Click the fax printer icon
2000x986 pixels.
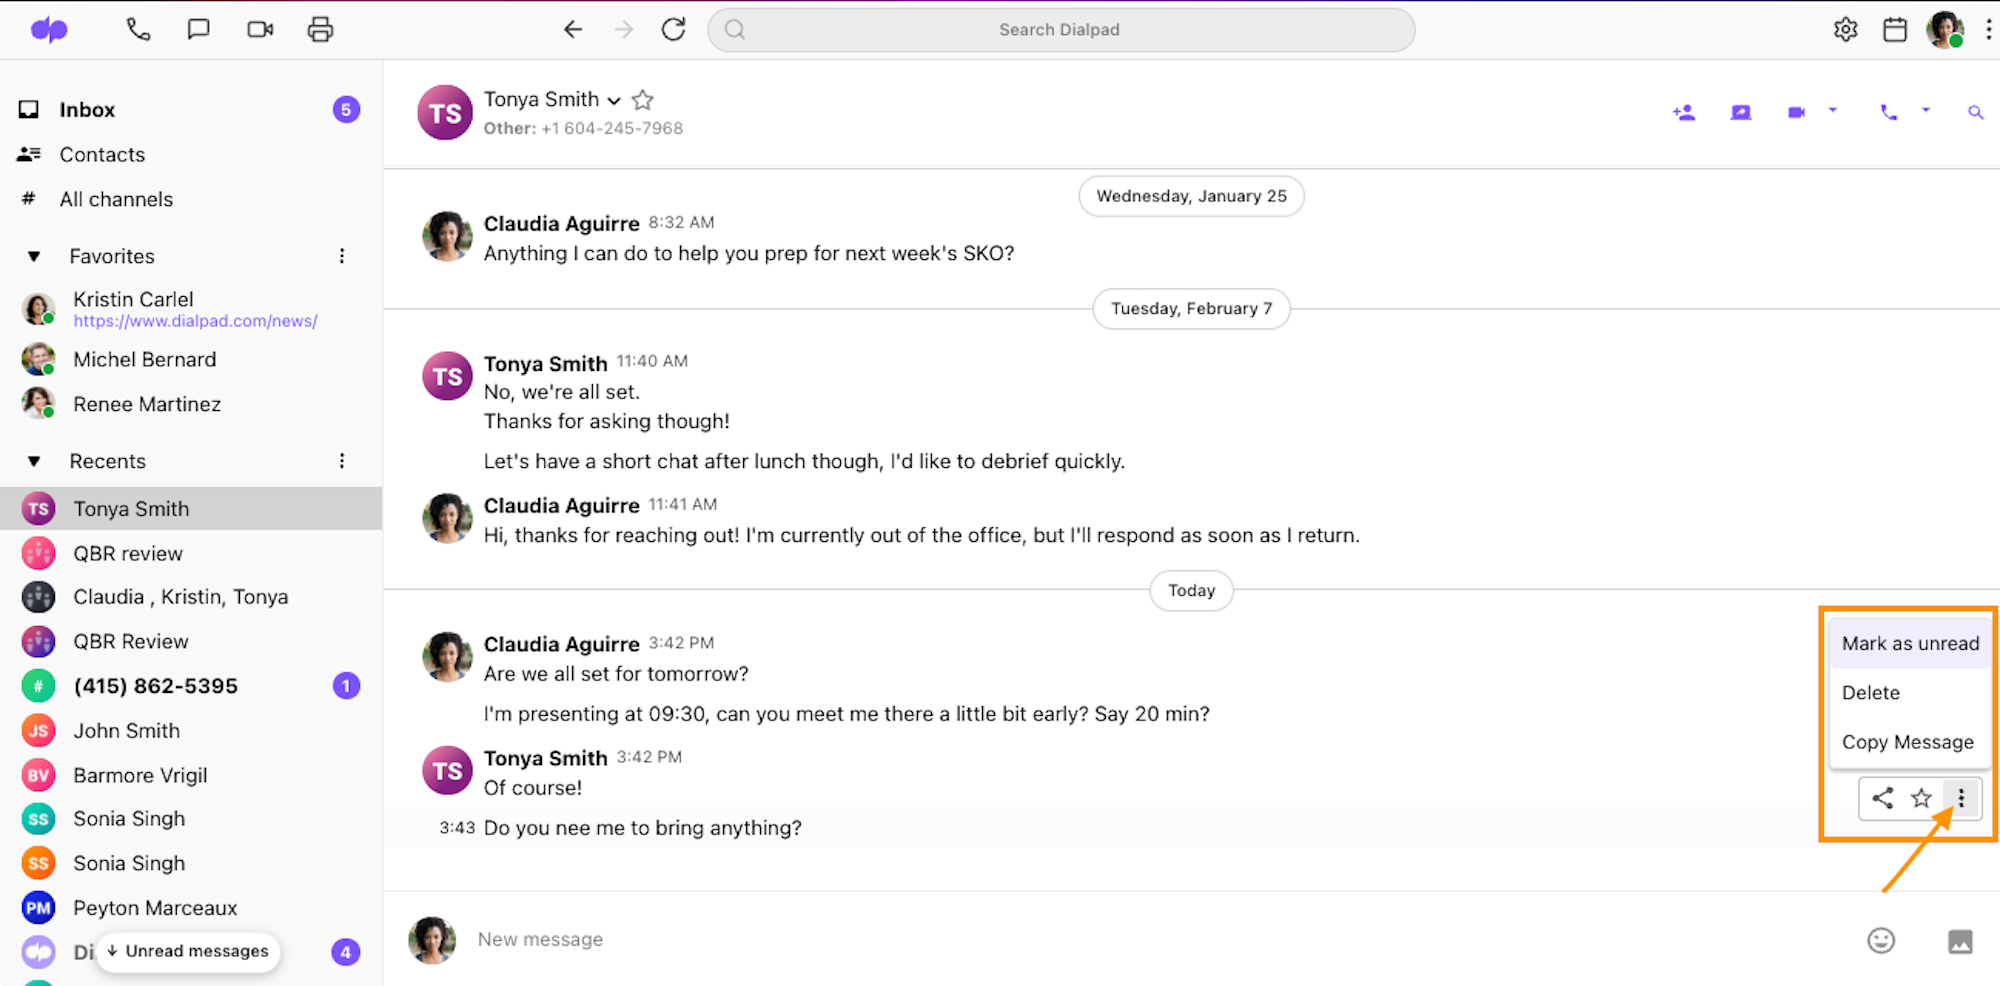(x=320, y=30)
